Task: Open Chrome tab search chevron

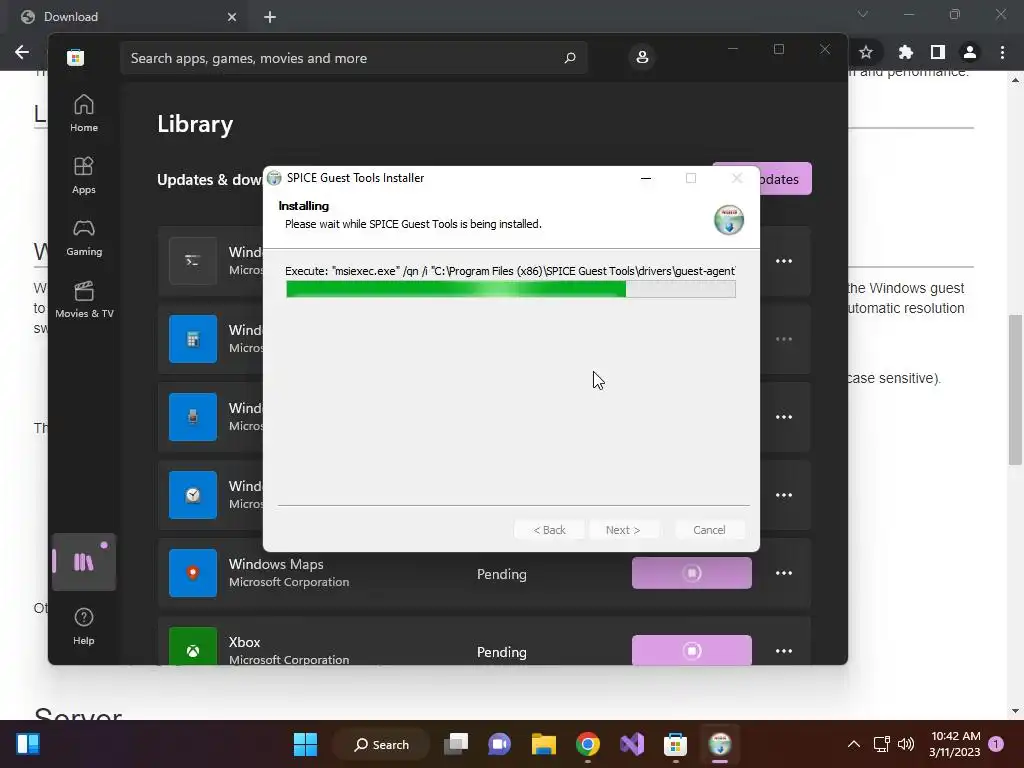Action: coord(863,14)
